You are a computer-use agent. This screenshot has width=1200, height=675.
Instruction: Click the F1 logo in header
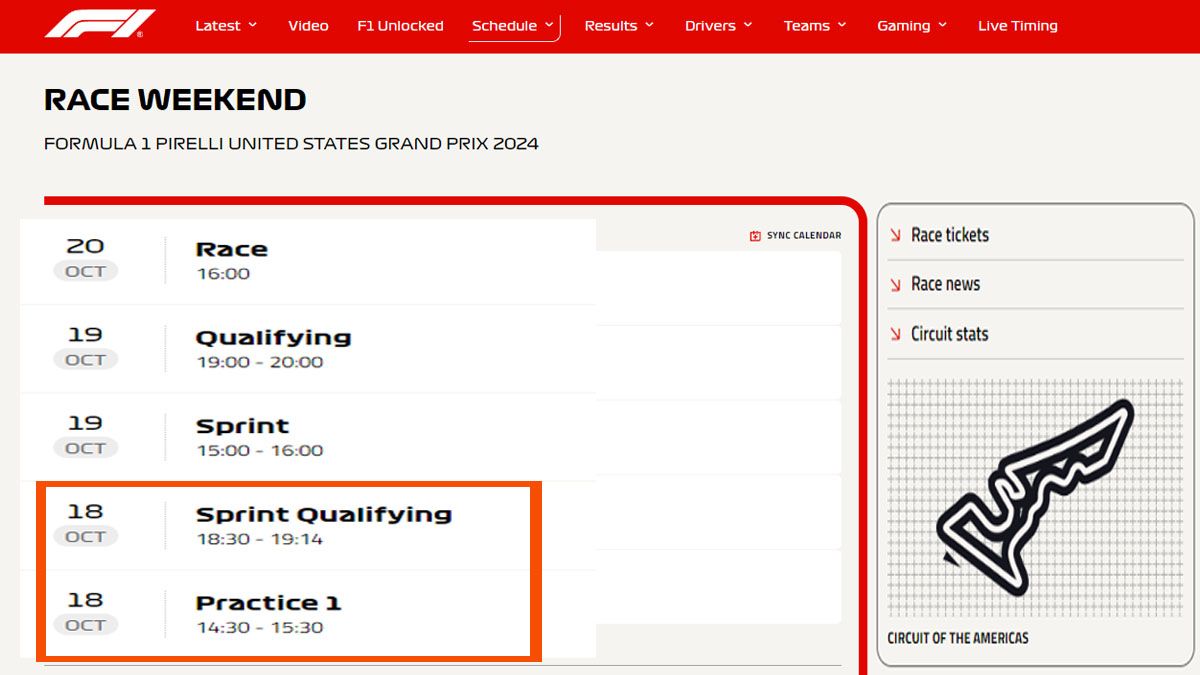tap(100, 24)
